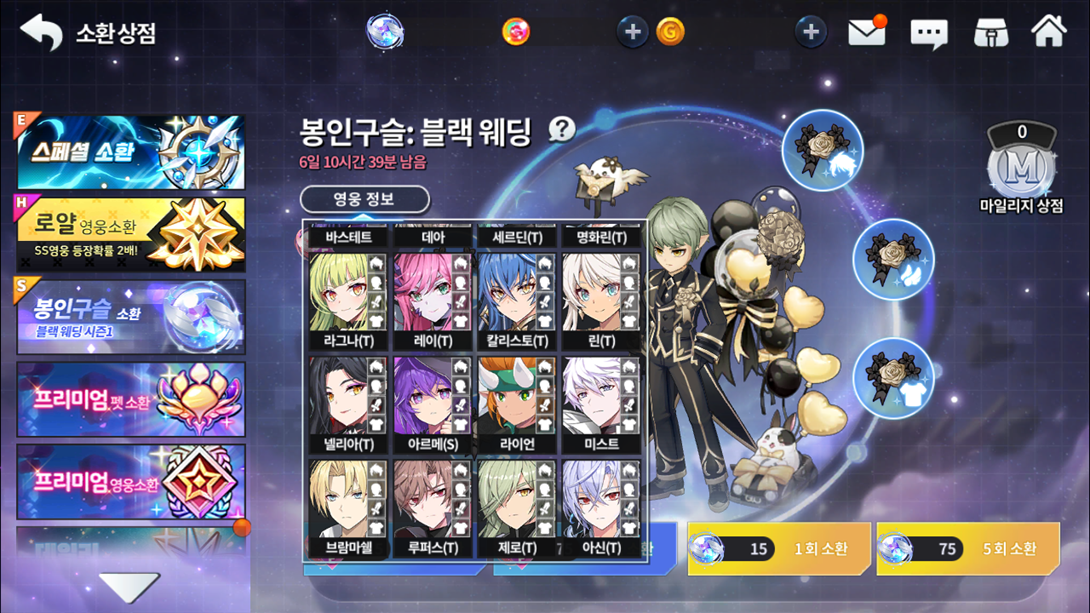Viewport: 1090px width, 613px height.
Task: Add gold with the plus icon
Action: coord(633,32)
